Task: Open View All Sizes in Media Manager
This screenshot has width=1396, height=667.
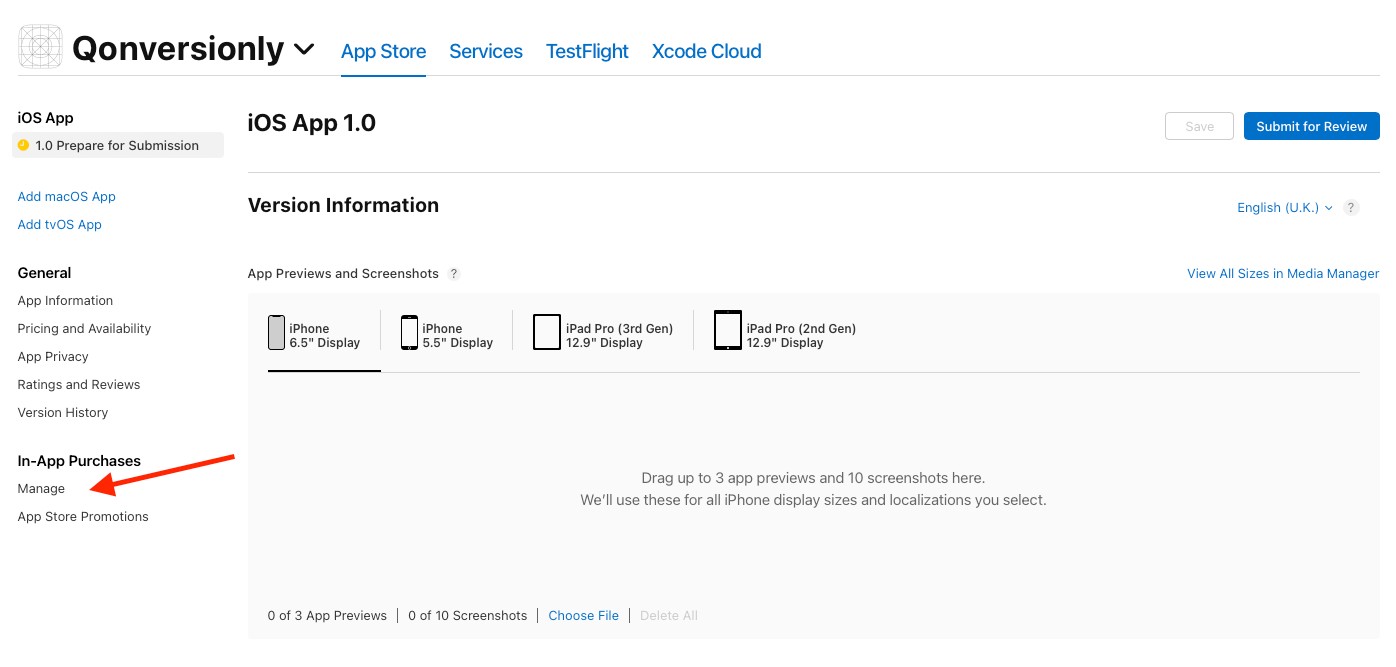Action: (x=1283, y=273)
